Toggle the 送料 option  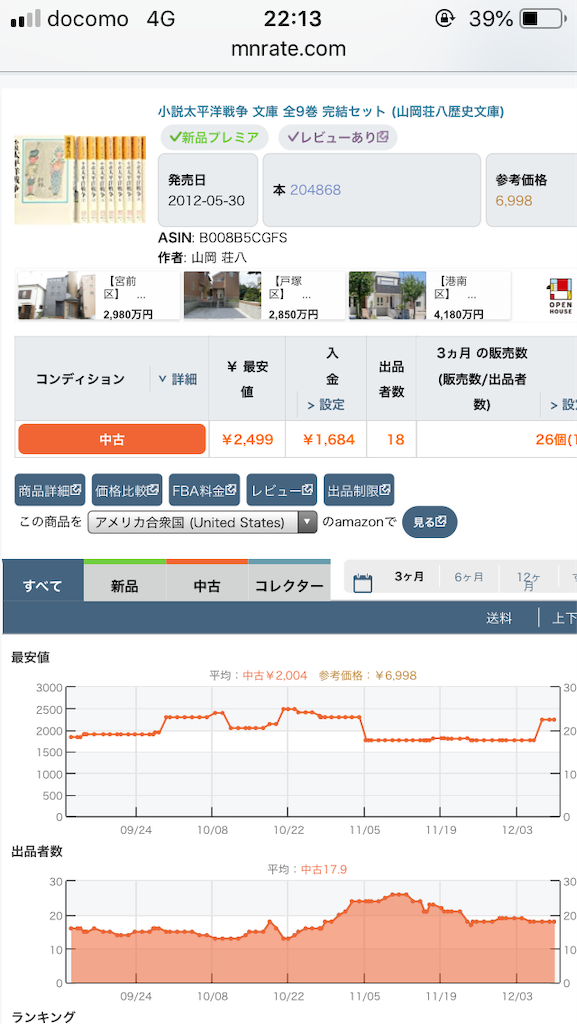click(x=499, y=618)
